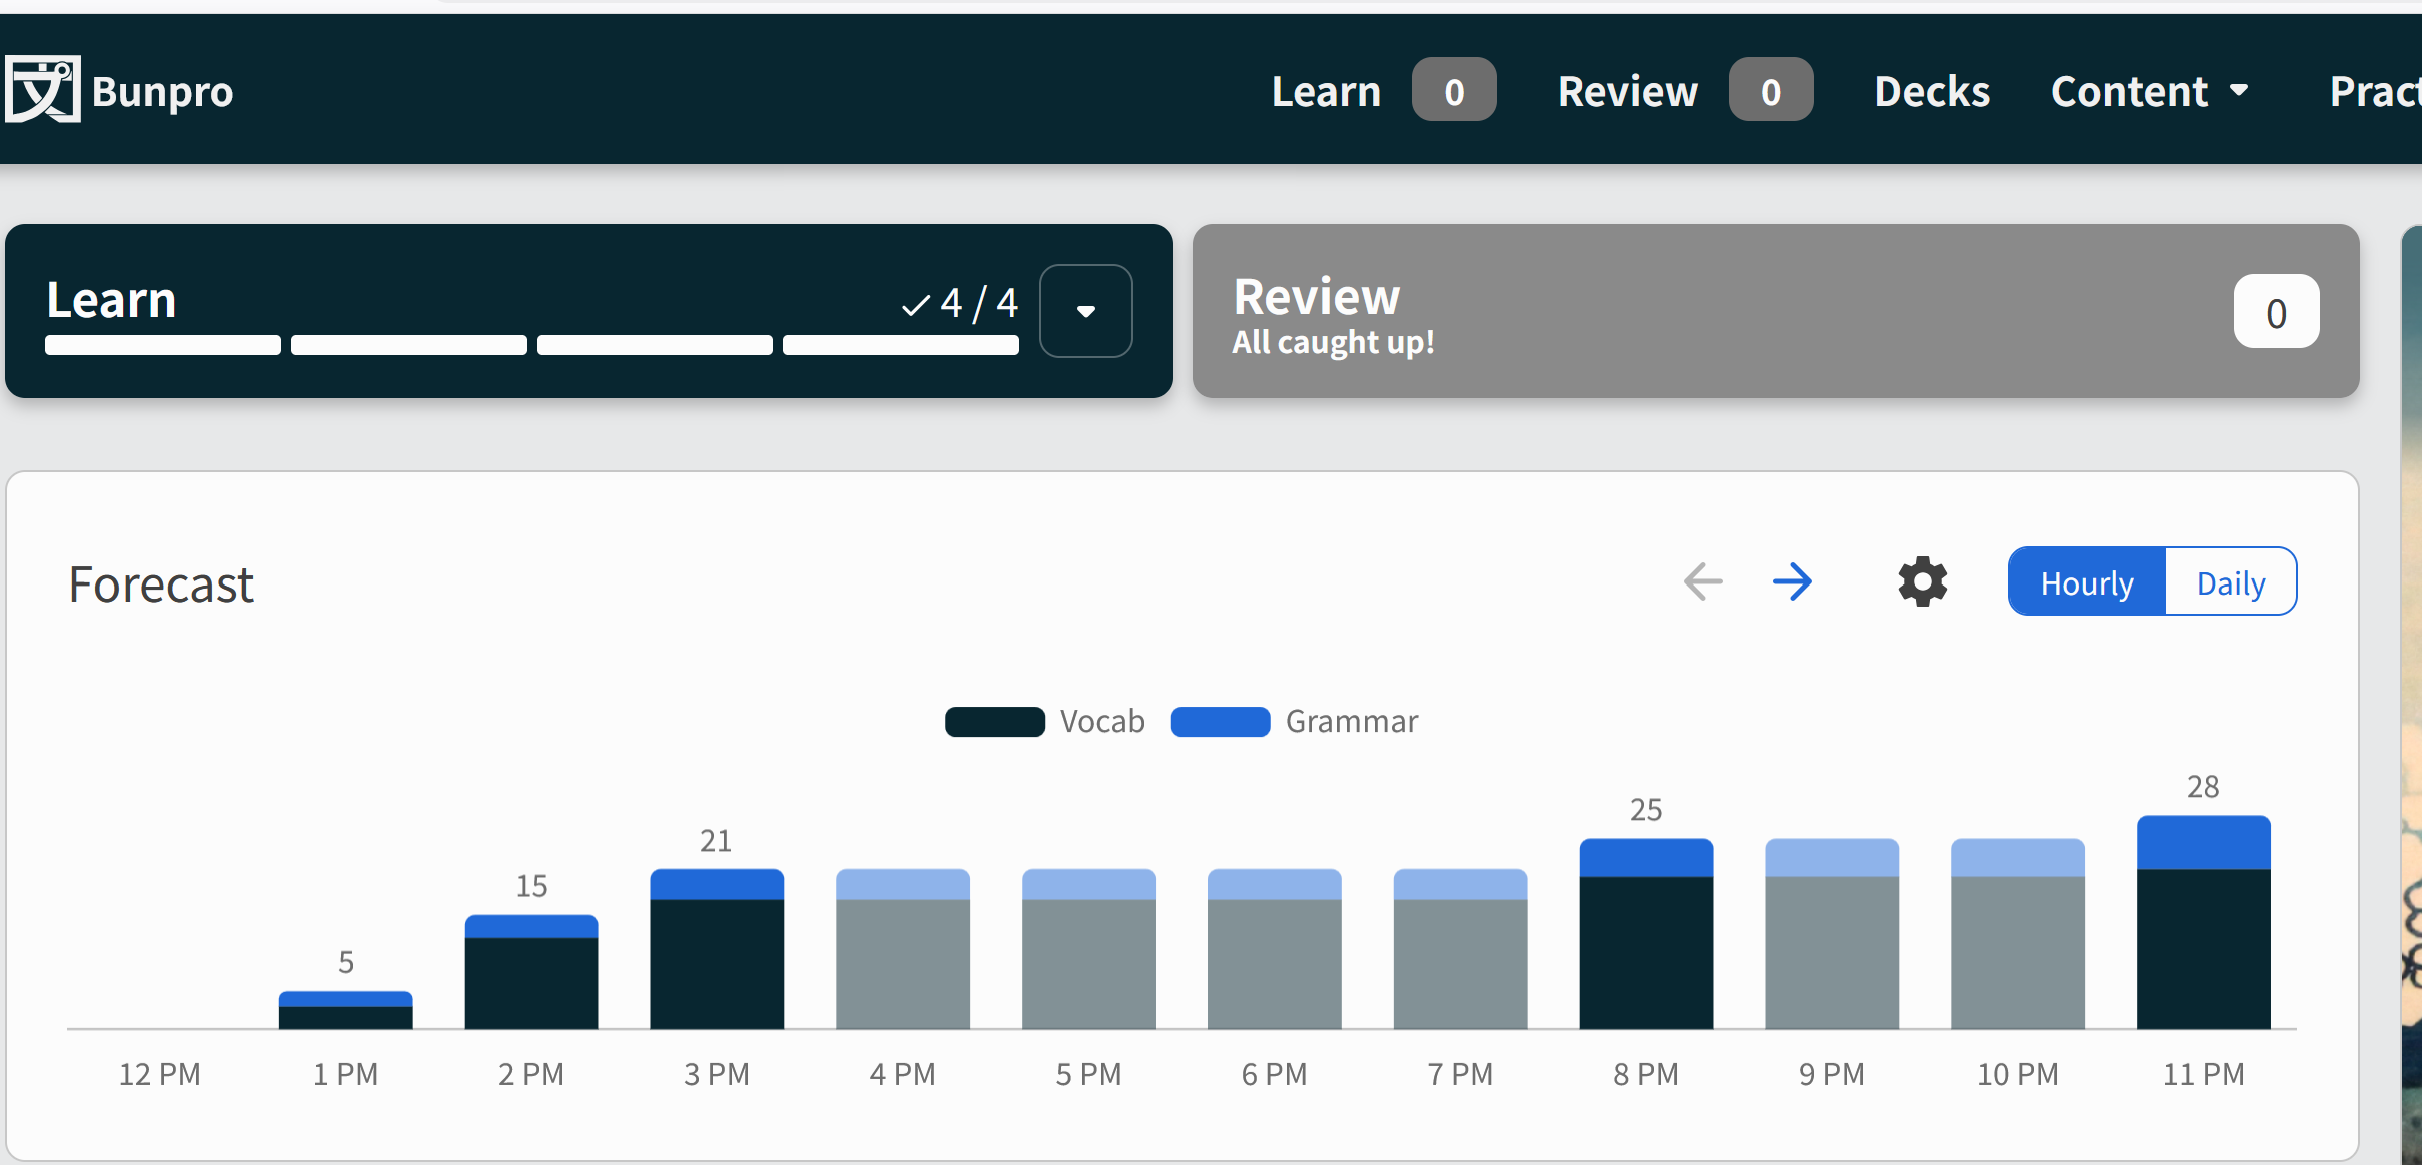Screen dimensions: 2422x1165
Task: Open the Decks menu item
Action: pyautogui.click(x=1931, y=91)
